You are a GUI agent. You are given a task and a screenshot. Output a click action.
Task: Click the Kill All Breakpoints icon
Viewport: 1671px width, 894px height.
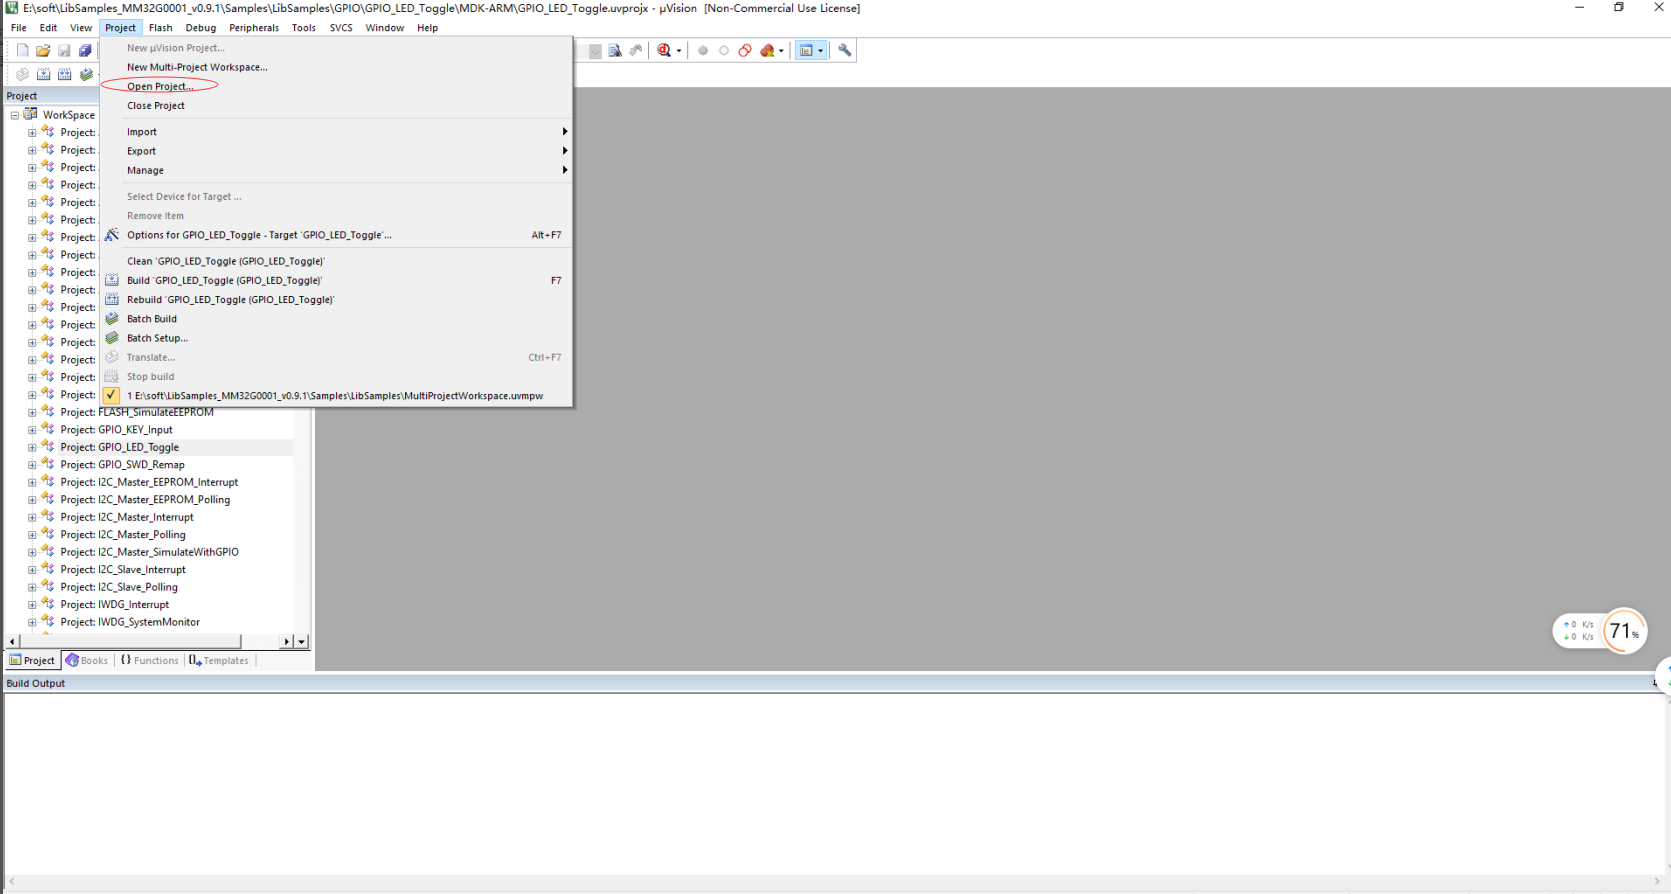click(767, 50)
